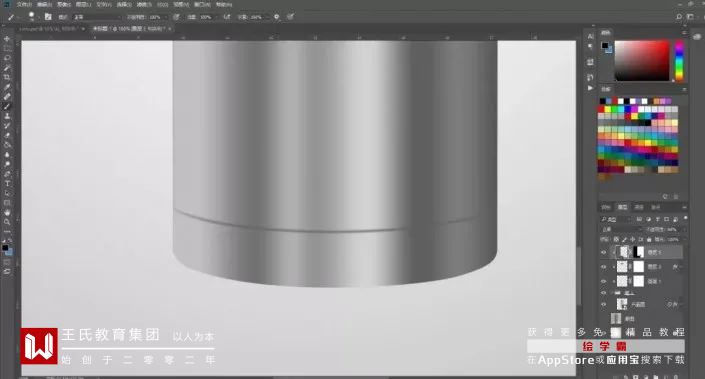Select the Rectangular Marquee tool
This screenshot has height=379, width=705.
pos(7,49)
